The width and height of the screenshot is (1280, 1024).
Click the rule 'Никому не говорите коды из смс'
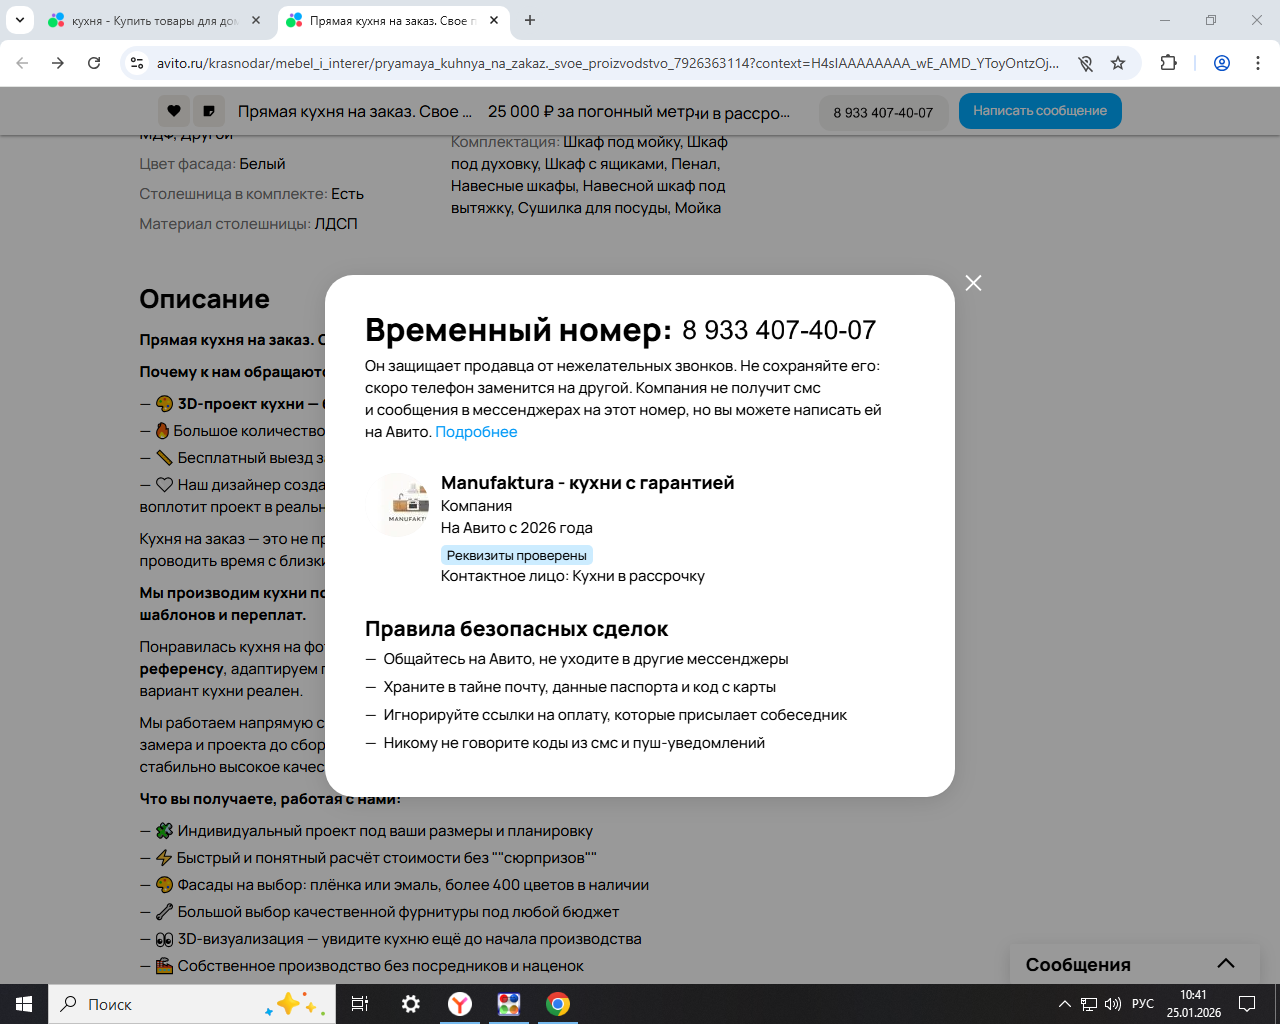(x=574, y=743)
